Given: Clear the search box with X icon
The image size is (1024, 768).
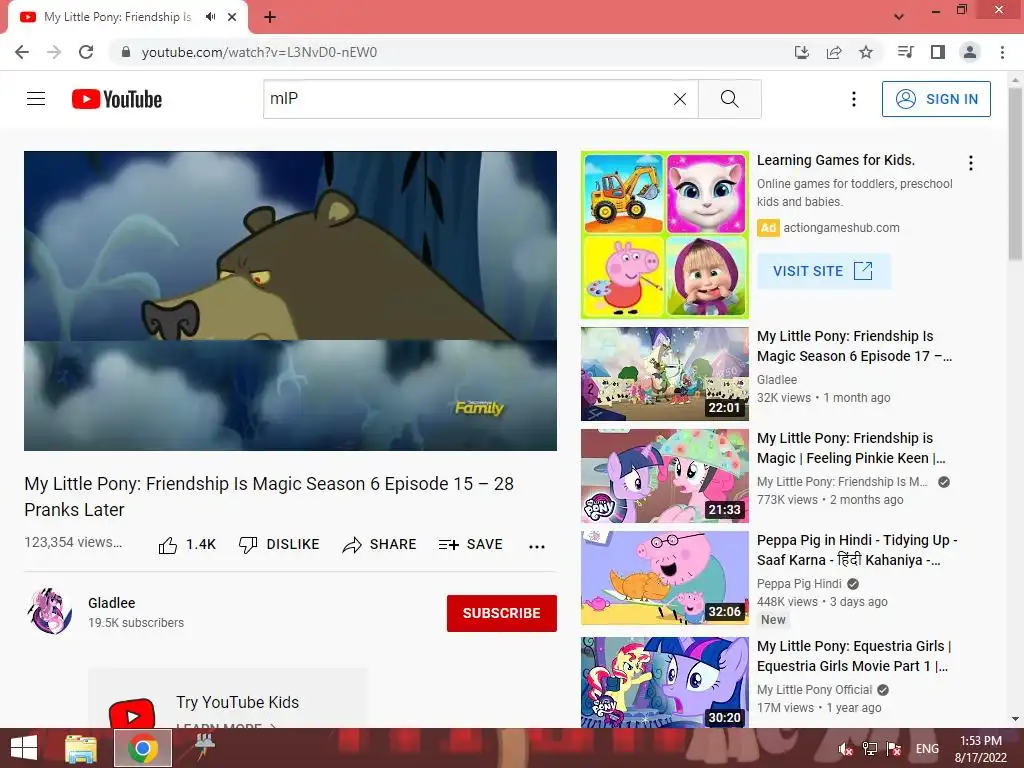Looking at the screenshot, I should (680, 99).
